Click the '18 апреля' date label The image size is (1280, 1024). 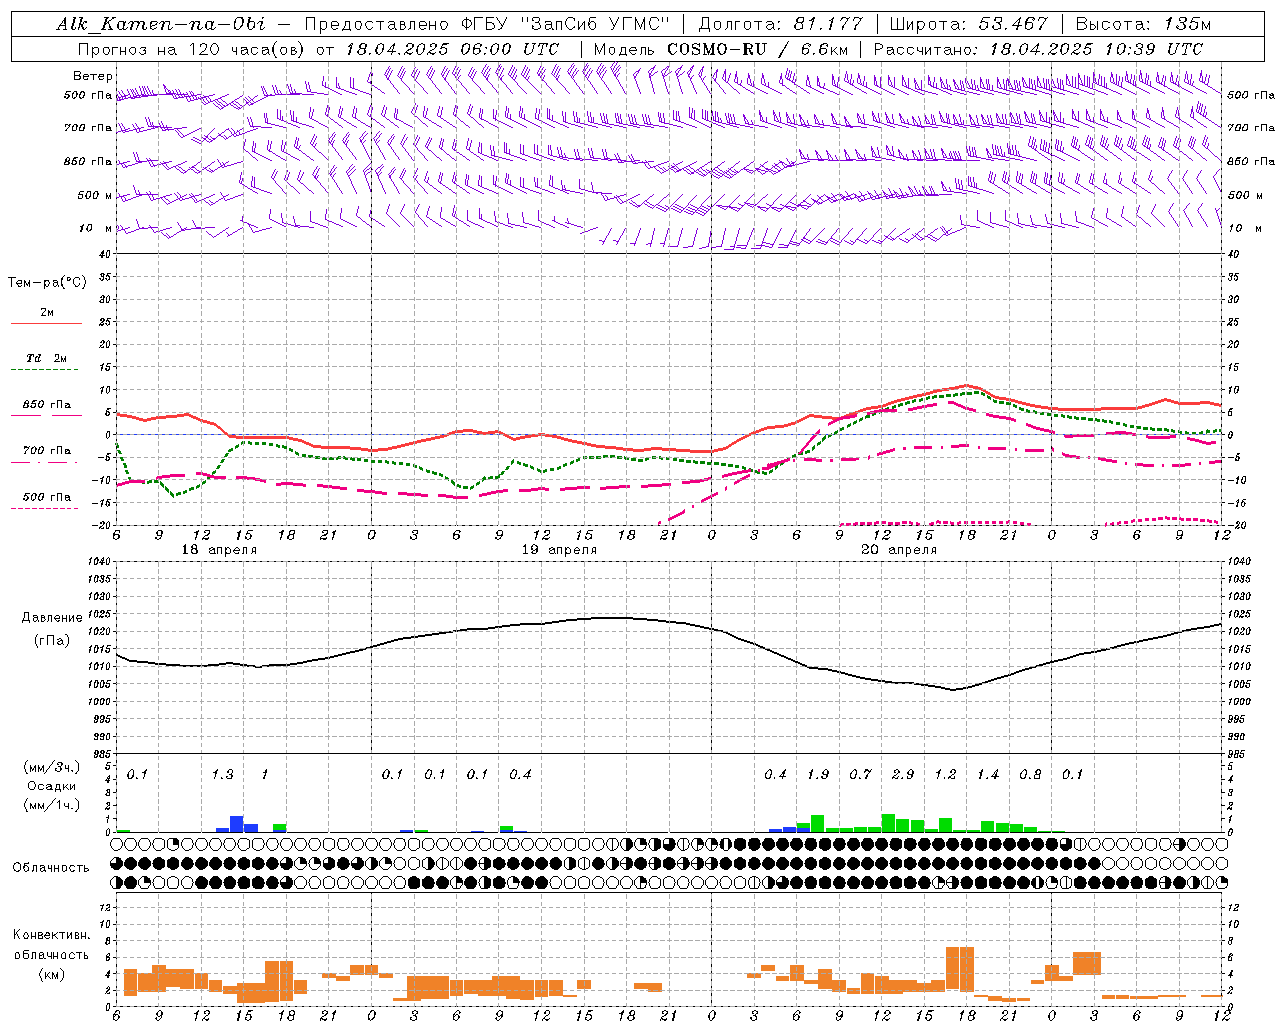point(219,550)
